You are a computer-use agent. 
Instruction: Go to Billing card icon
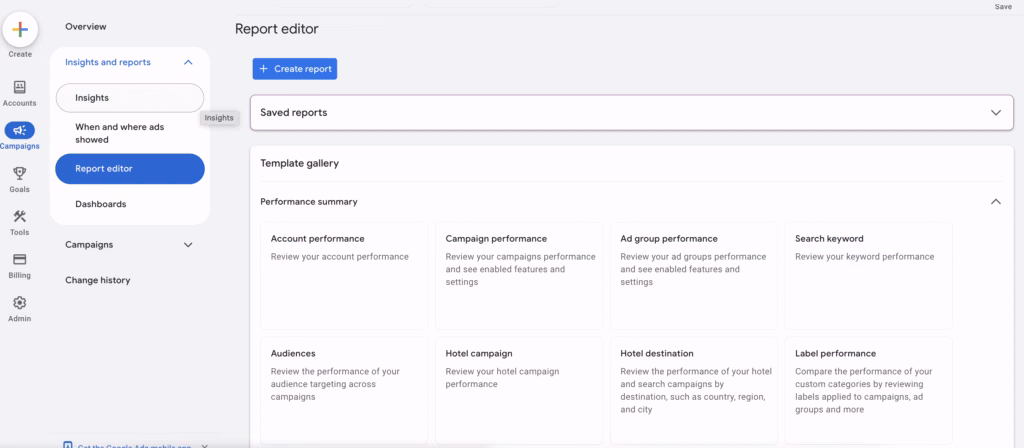tap(20, 260)
